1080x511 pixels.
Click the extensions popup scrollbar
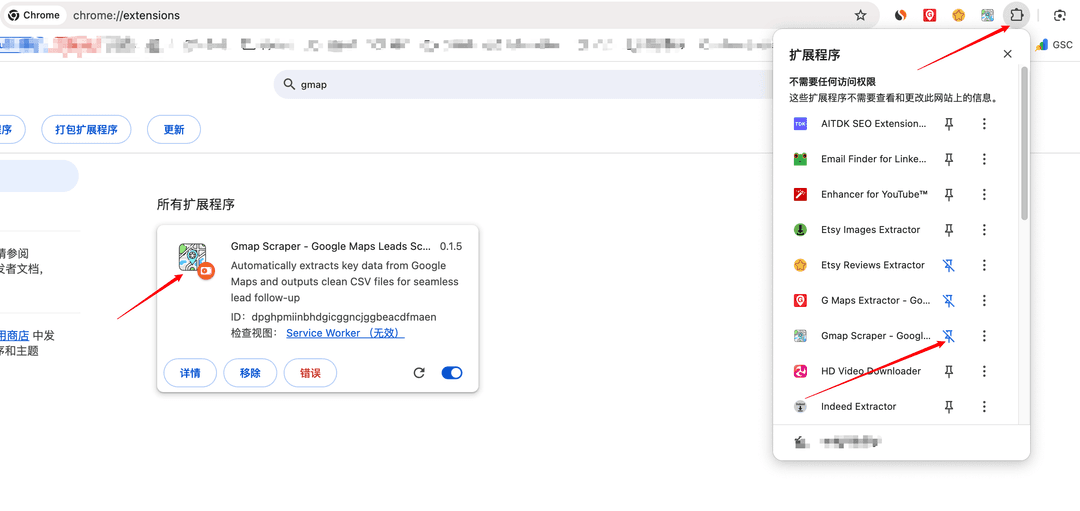tap(1024, 143)
